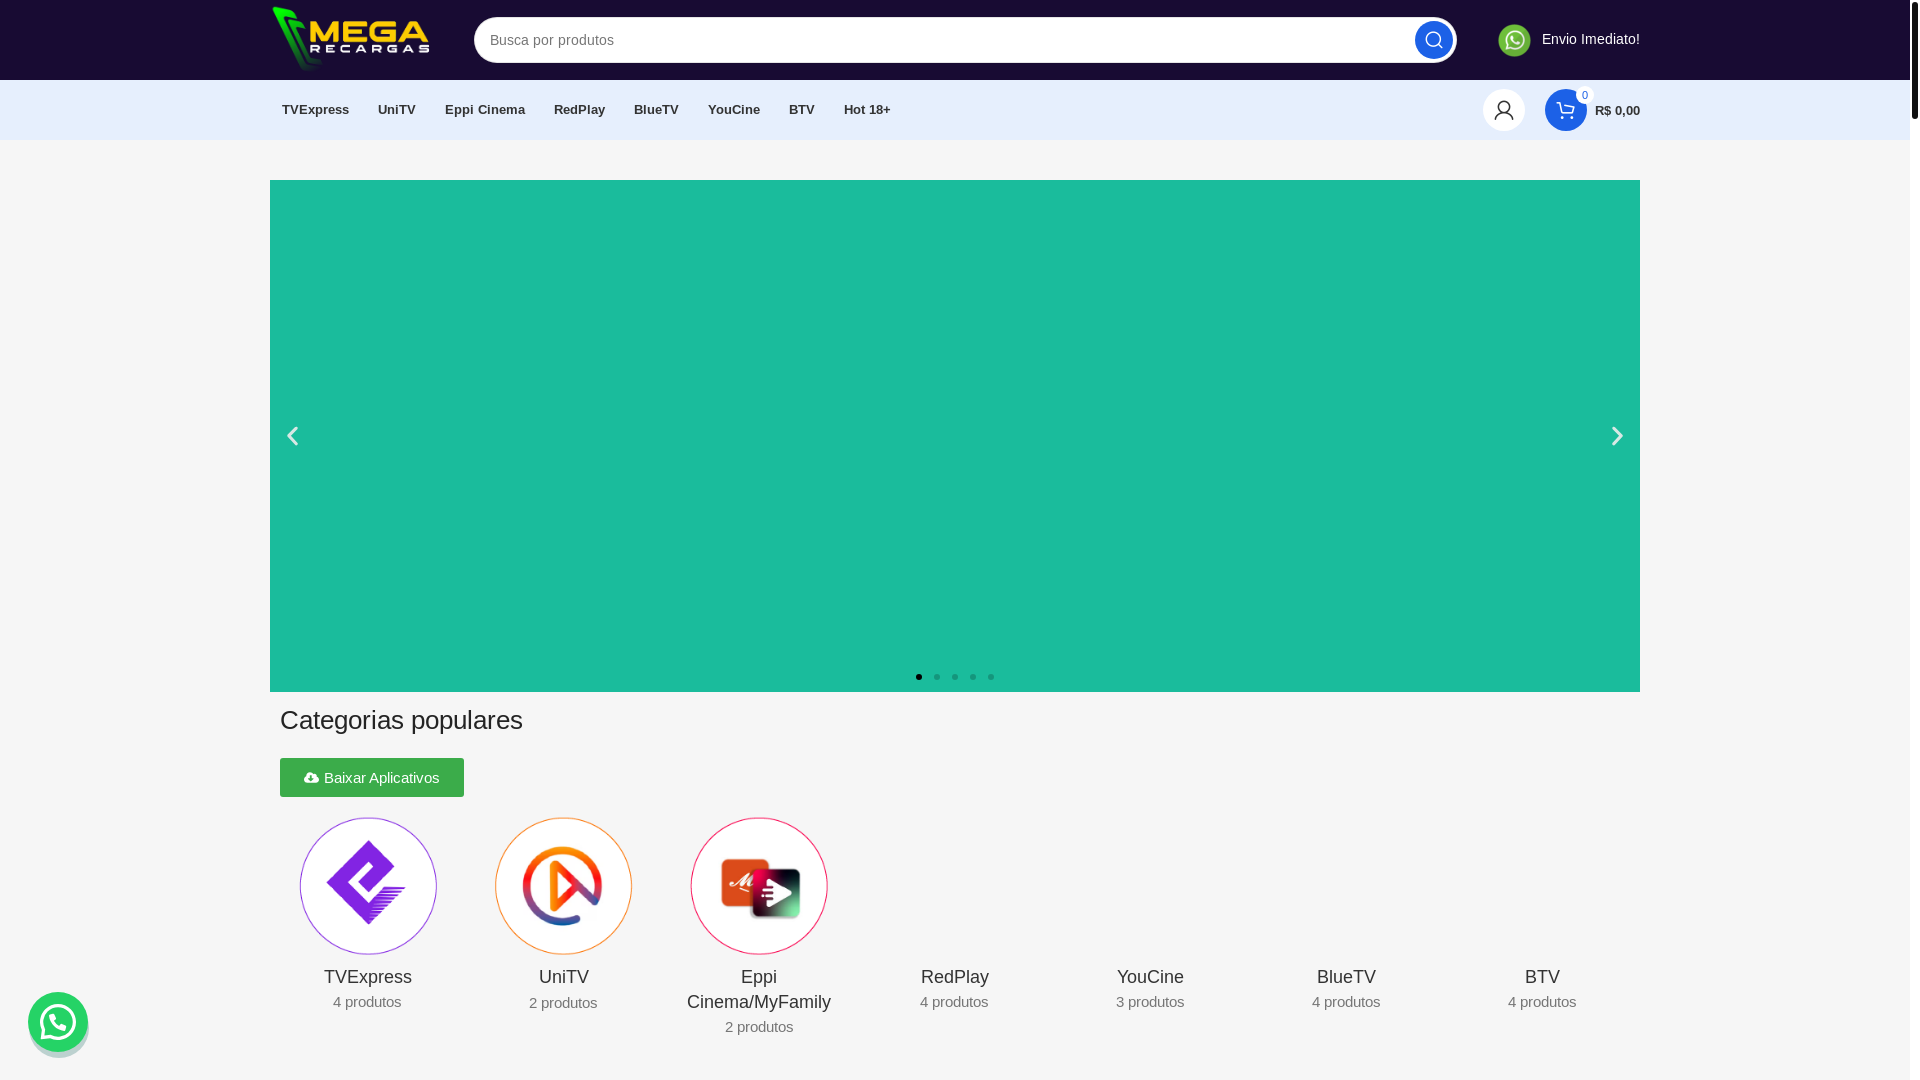This screenshot has height=1080, width=1920.
Task: Open the YouCine category title link
Action: pyautogui.click(x=1150, y=977)
